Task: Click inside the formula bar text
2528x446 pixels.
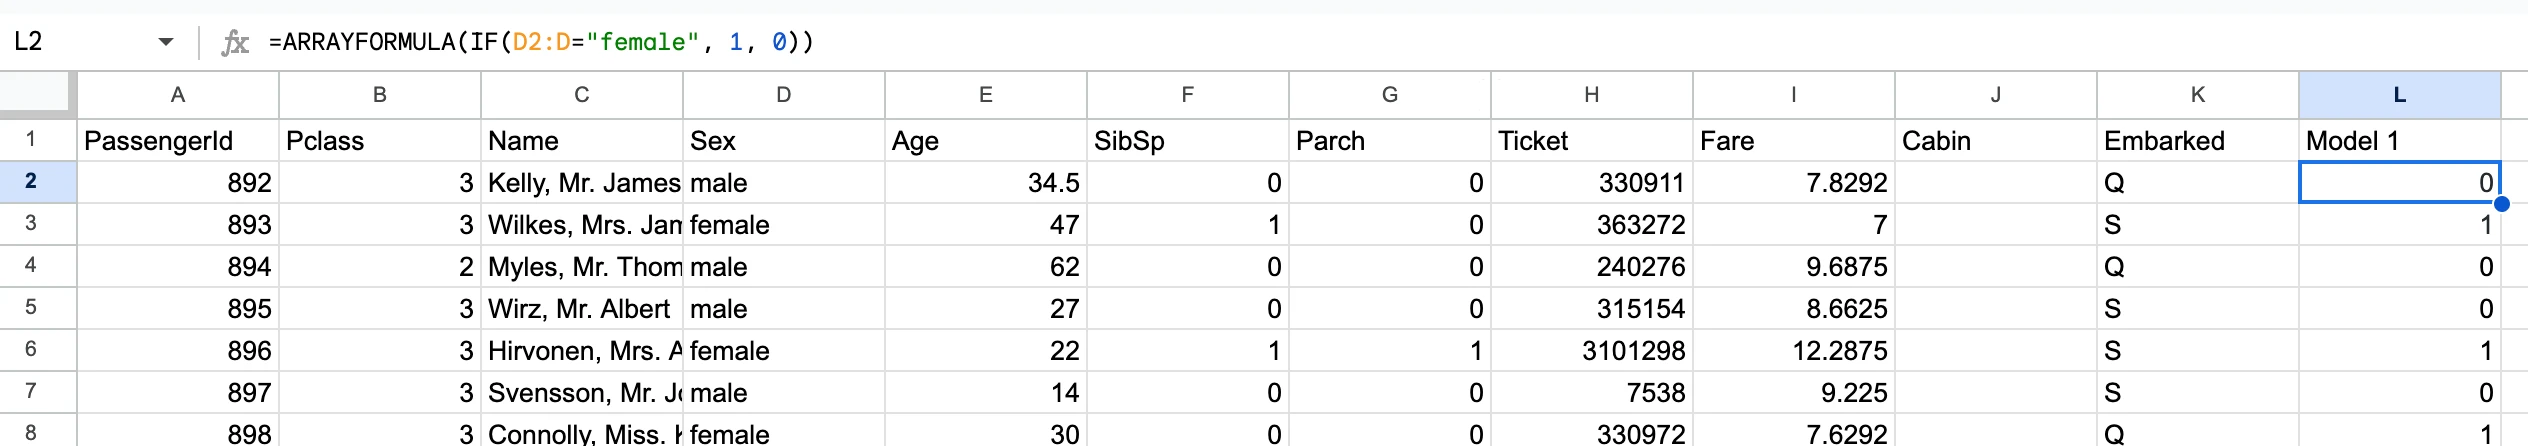Action: point(540,42)
